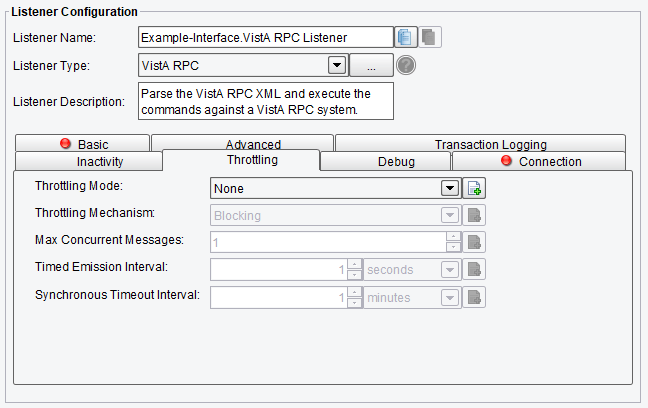The width and height of the screenshot is (648, 408).
Task: Switch to the Basic tab
Action: tap(83, 143)
